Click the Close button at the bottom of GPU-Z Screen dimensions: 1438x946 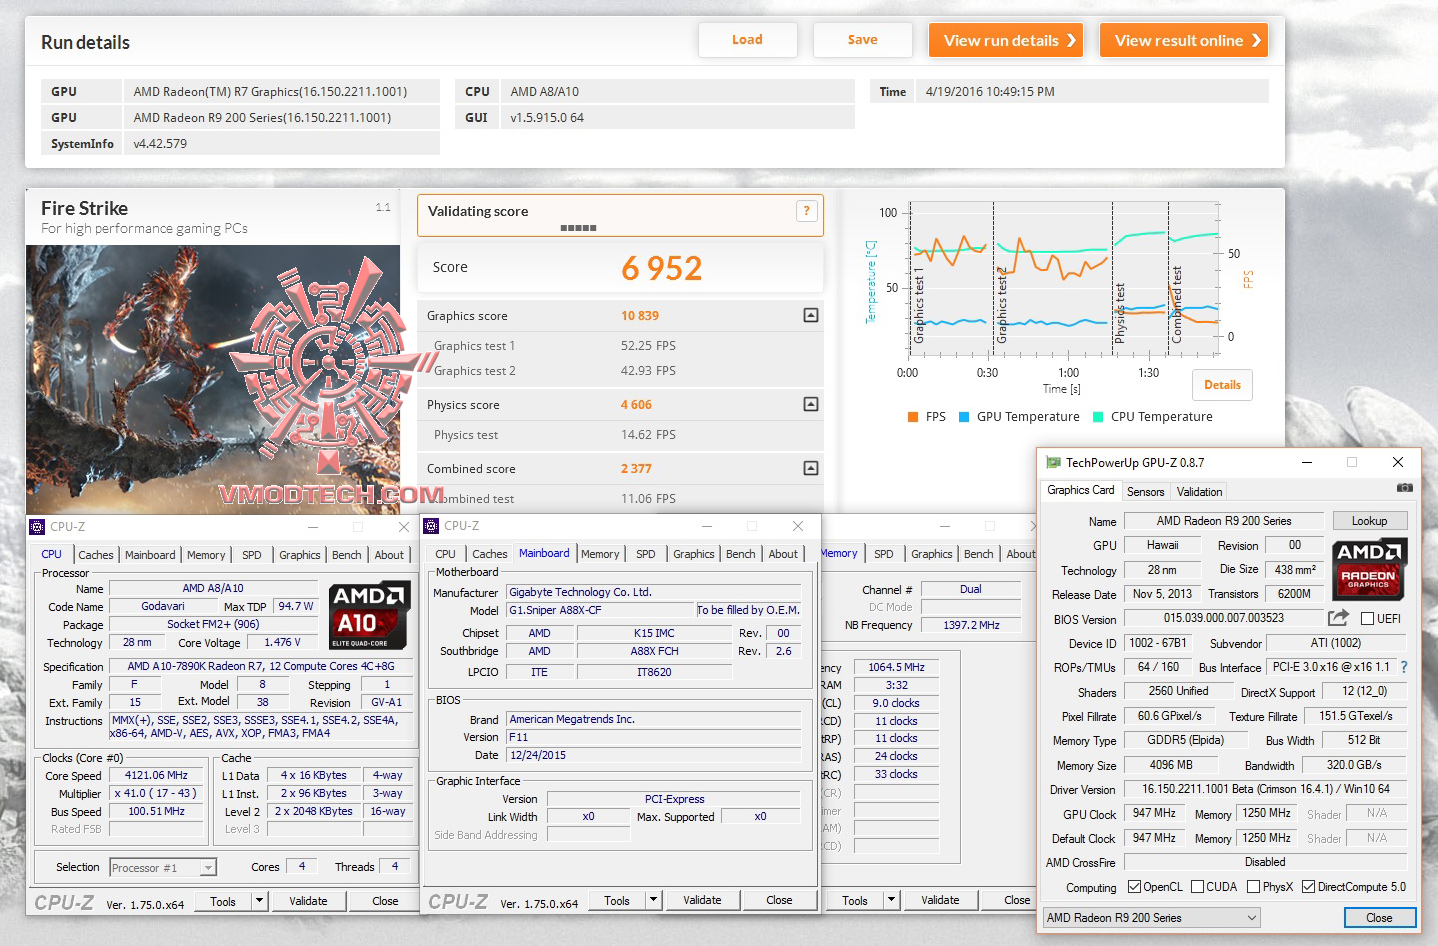click(x=1379, y=918)
